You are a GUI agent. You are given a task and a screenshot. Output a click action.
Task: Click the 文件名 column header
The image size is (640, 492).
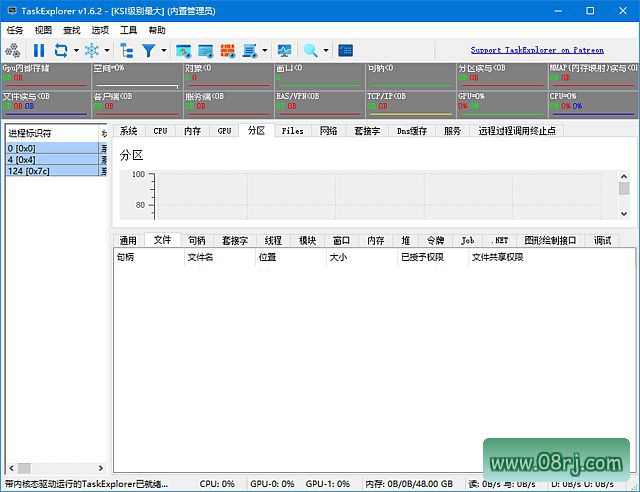[x=201, y=257]
